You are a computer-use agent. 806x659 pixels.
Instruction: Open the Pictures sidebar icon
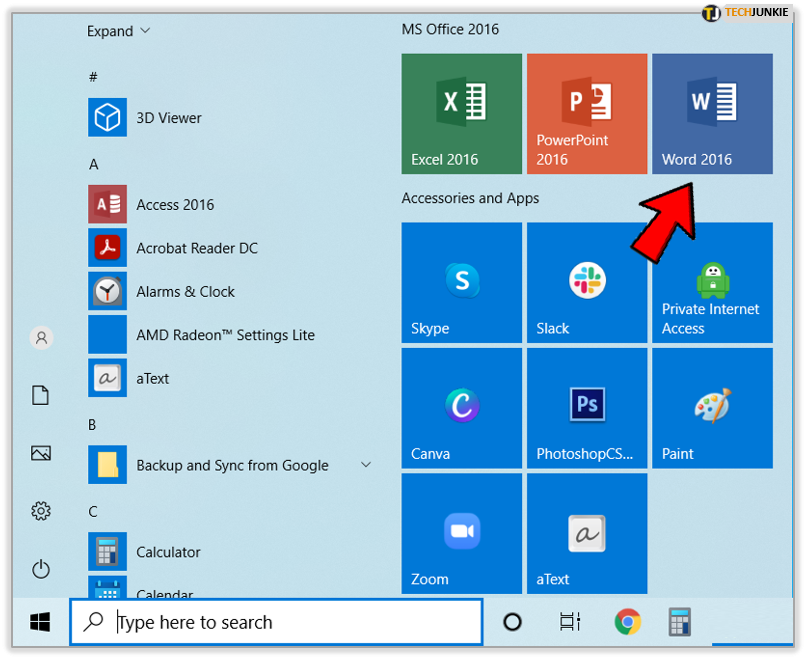point(41,453)
